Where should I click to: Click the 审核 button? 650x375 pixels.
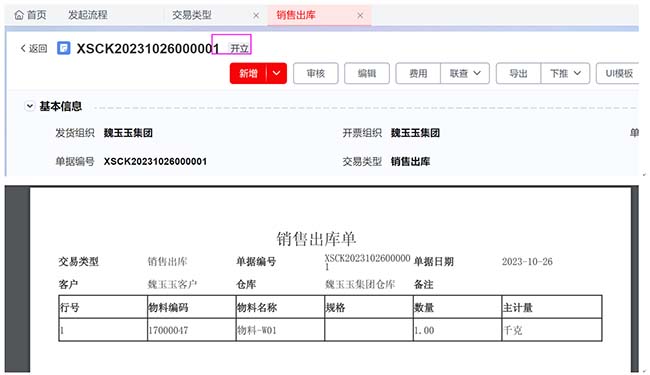click(x=316, y=73)
